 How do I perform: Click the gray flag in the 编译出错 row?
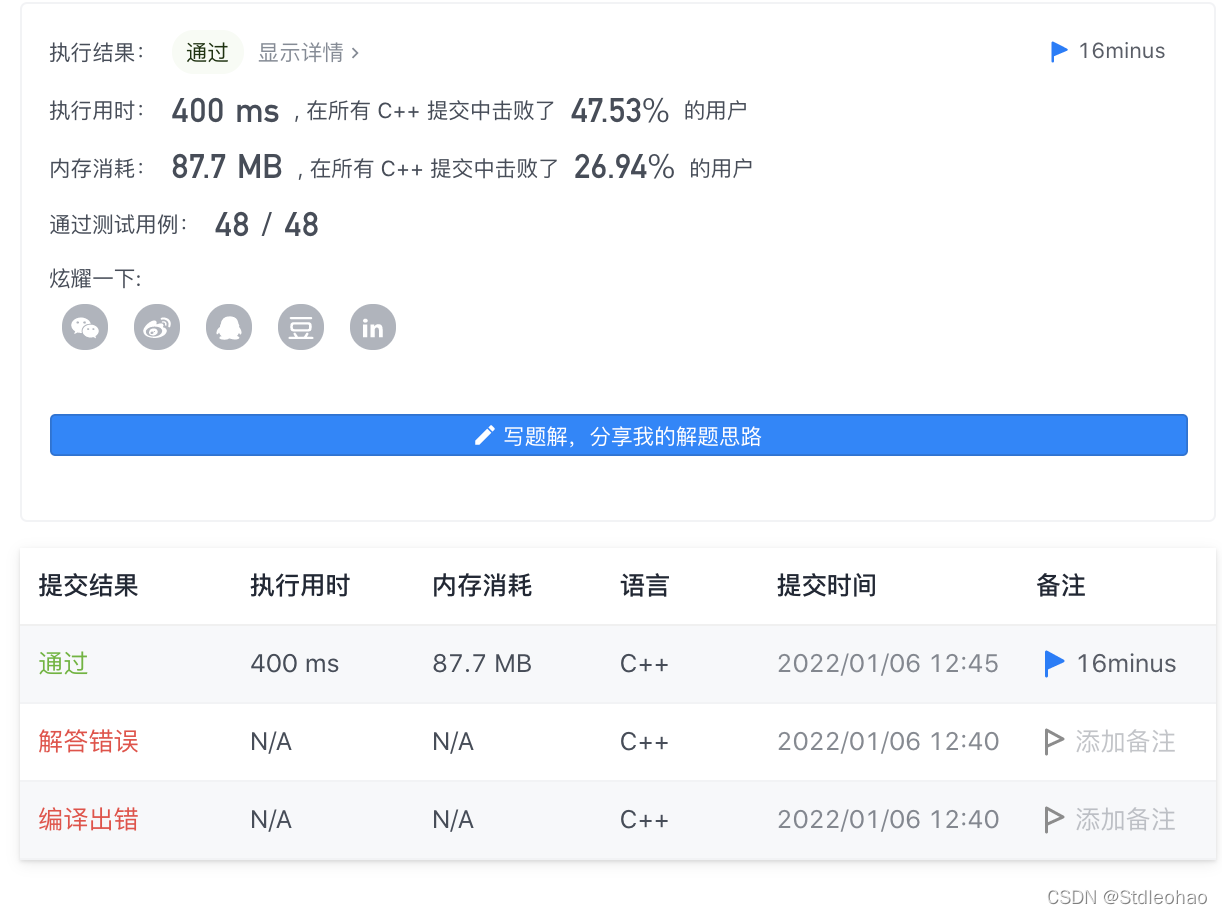(1054, 819)
